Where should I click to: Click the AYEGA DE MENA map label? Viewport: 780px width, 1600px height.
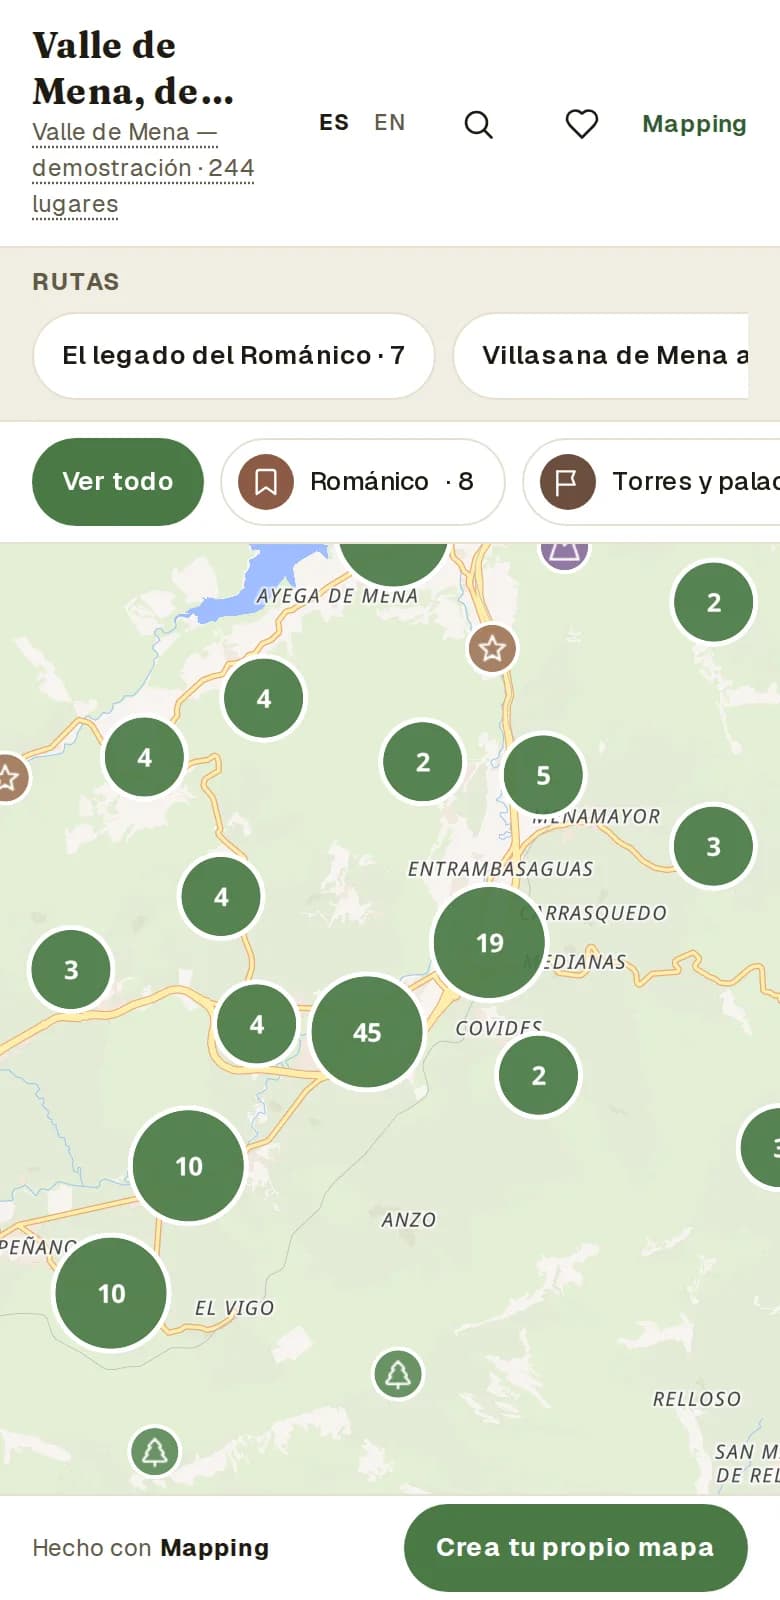(337, 596)
